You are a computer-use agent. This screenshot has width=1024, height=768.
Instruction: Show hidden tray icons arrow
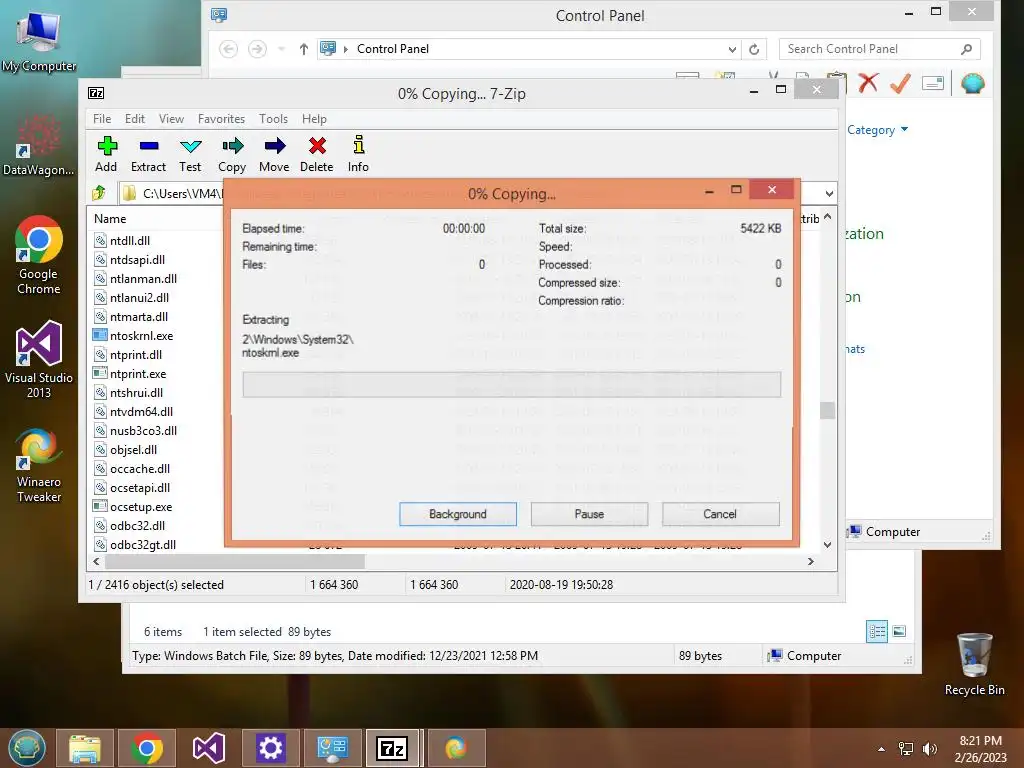pos(882,749)
